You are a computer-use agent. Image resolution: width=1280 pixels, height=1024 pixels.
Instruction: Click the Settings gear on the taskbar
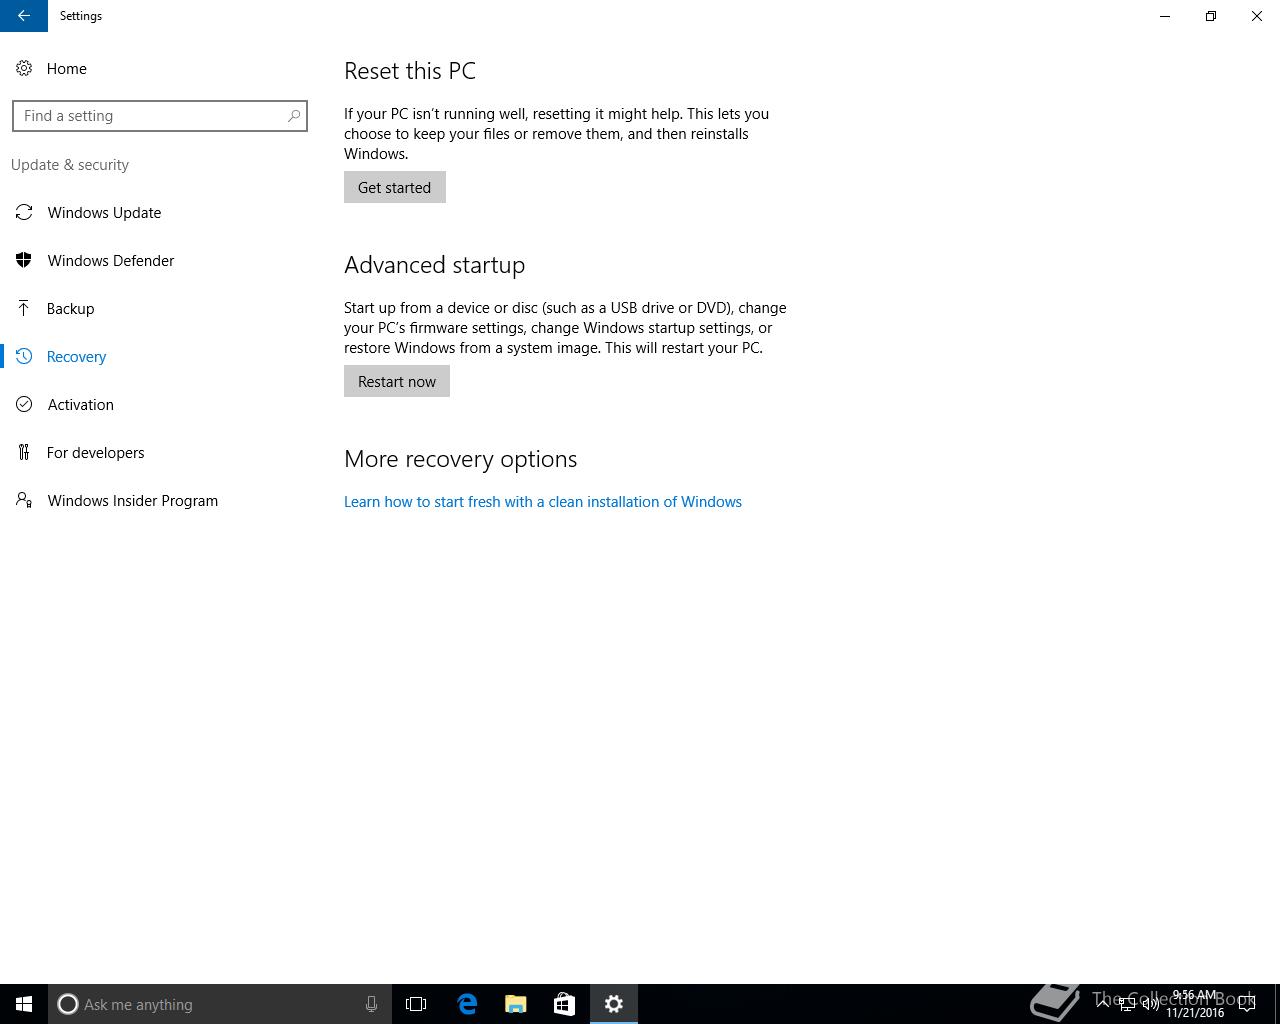coord(614,1004)
